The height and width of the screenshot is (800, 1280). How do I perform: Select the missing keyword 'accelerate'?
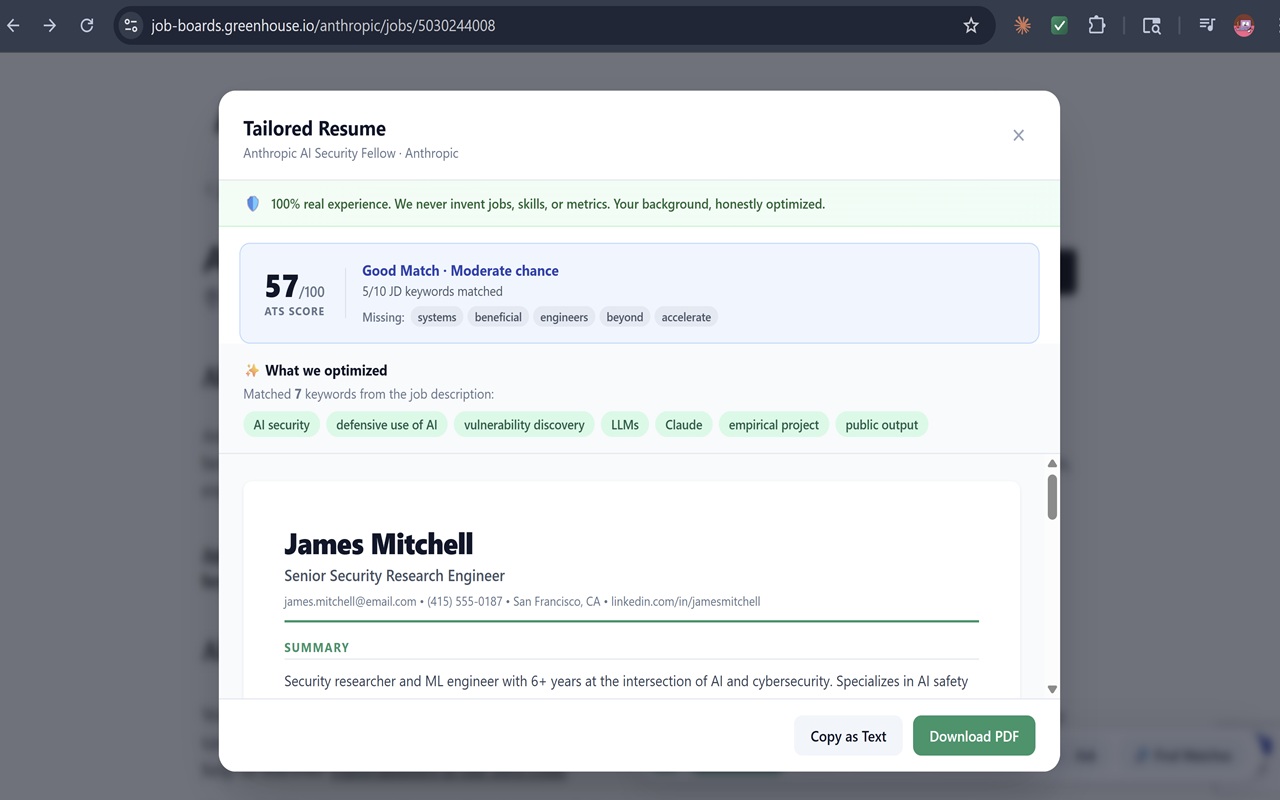686,317
